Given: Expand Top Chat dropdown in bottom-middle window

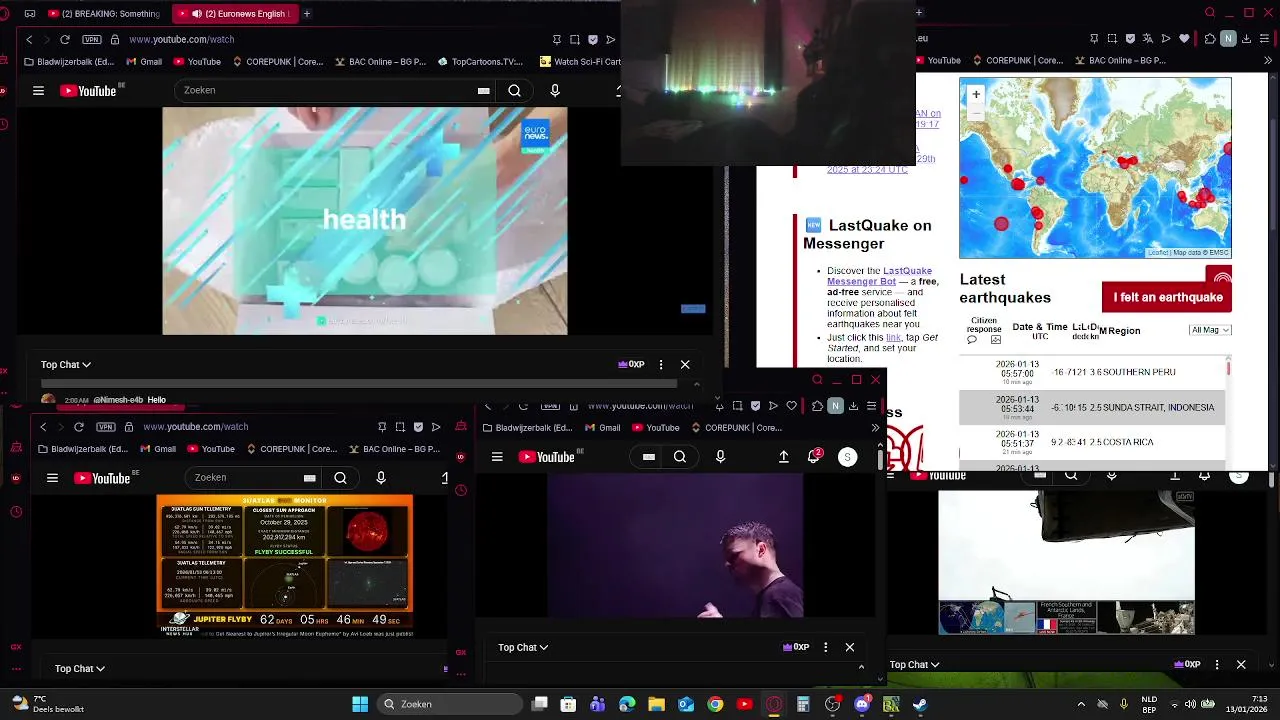Looking at the screenshot, I should click(523, 647).
